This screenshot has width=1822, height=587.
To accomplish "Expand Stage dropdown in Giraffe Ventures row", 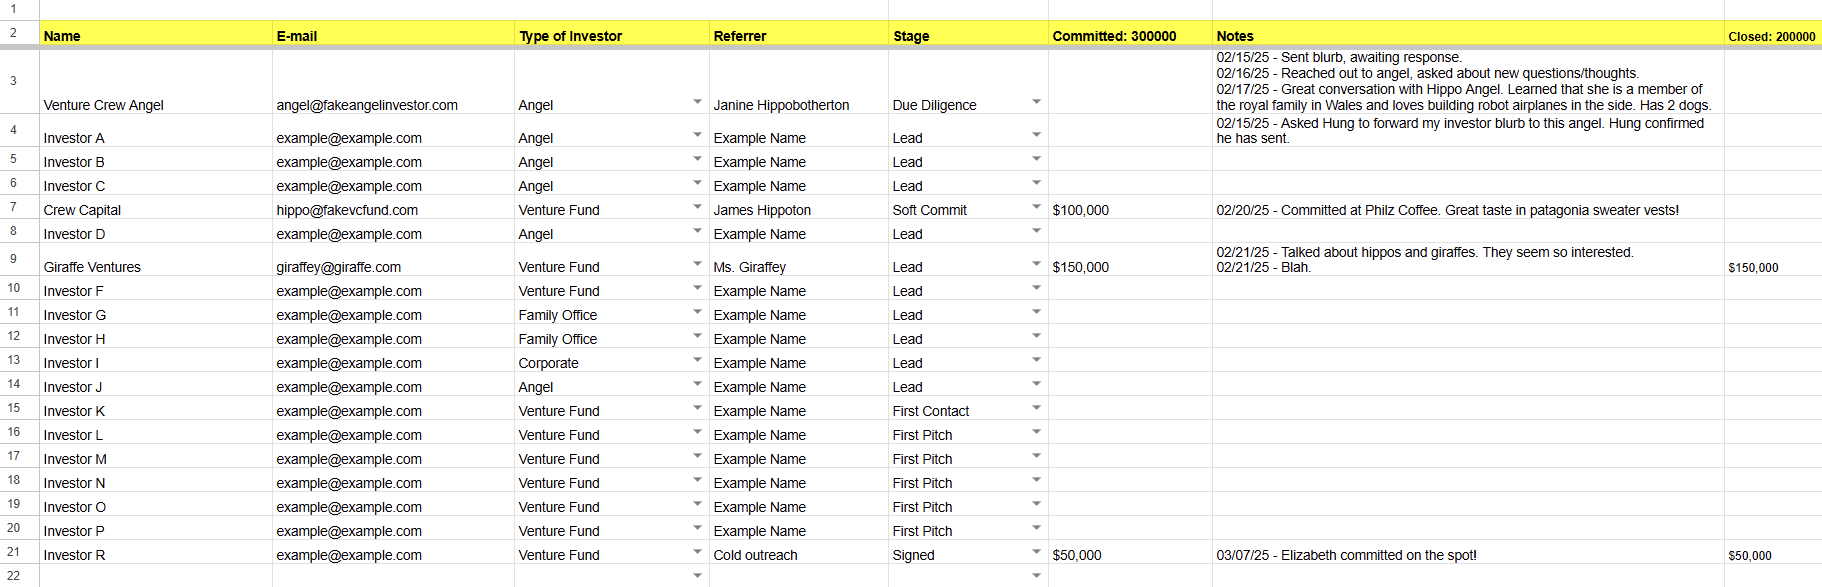I will (1036, 264).
